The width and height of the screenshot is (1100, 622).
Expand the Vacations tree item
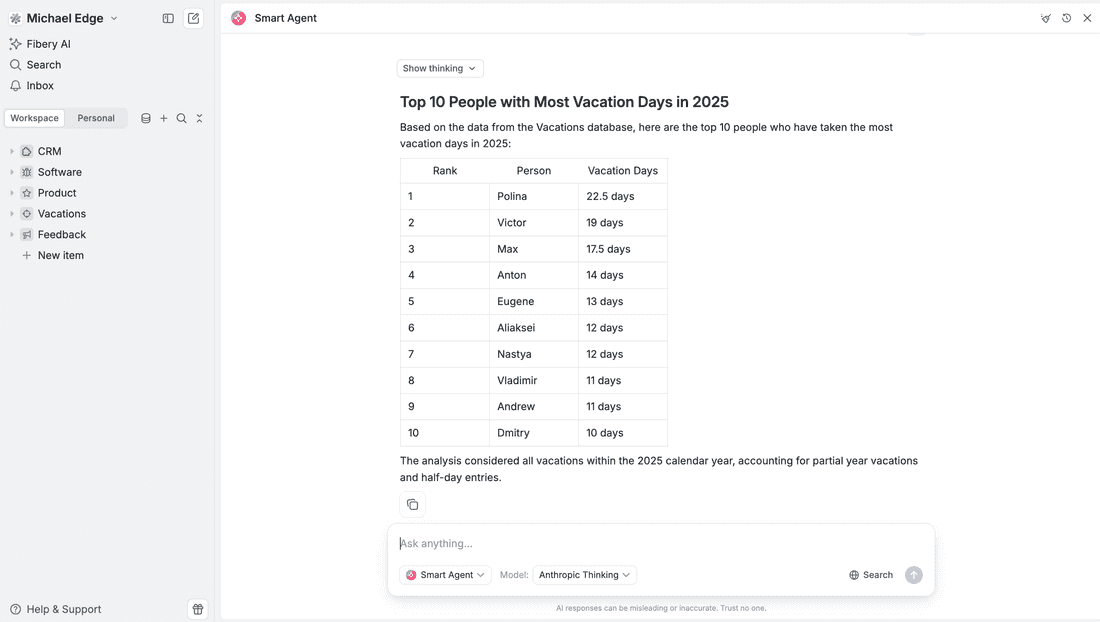point(12,214)
